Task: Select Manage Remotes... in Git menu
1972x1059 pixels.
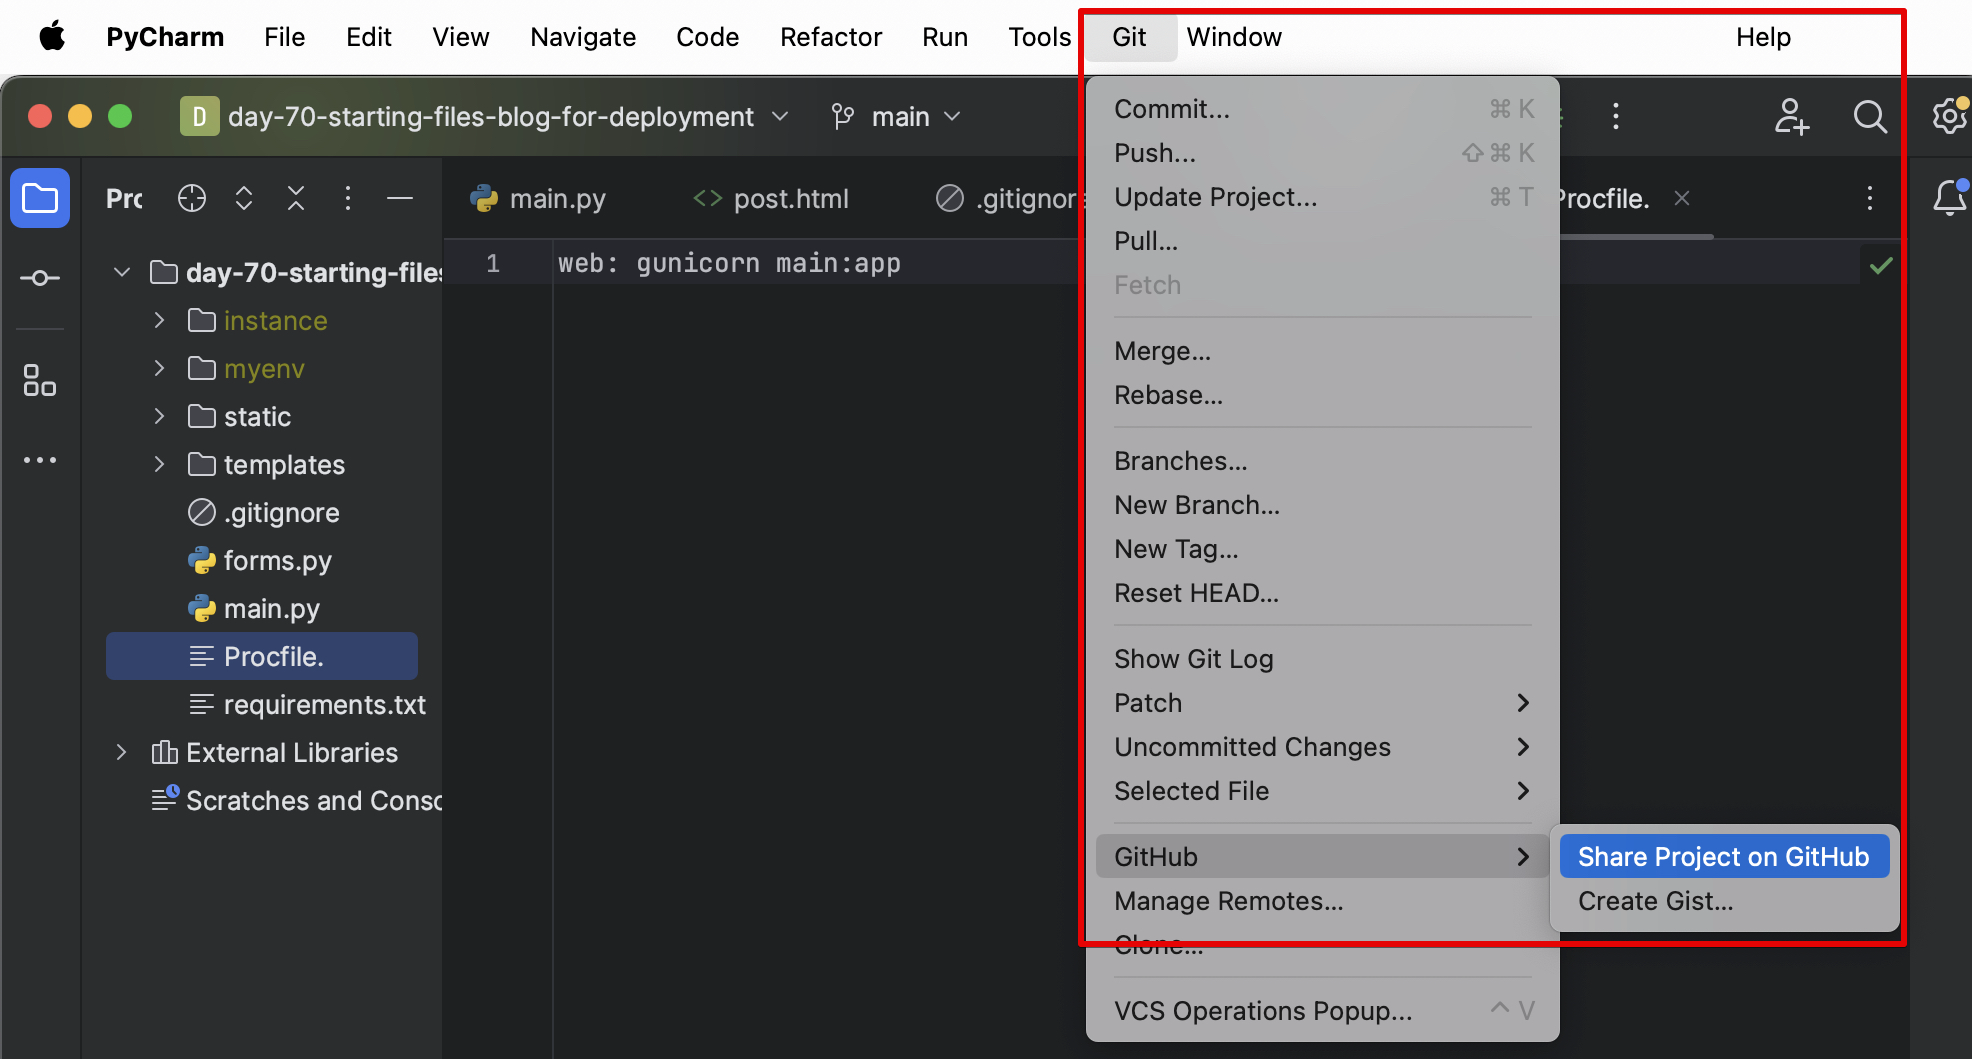Action: tap(1322, 901)
